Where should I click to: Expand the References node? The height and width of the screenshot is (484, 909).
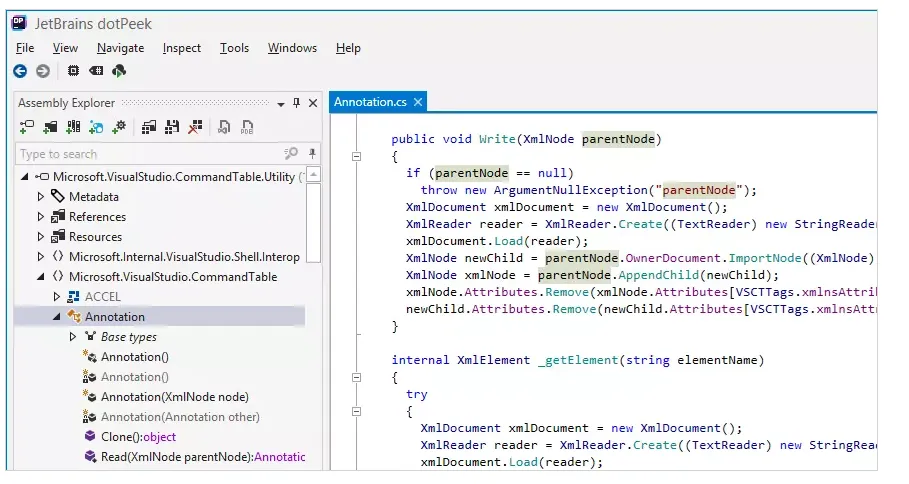41,217
